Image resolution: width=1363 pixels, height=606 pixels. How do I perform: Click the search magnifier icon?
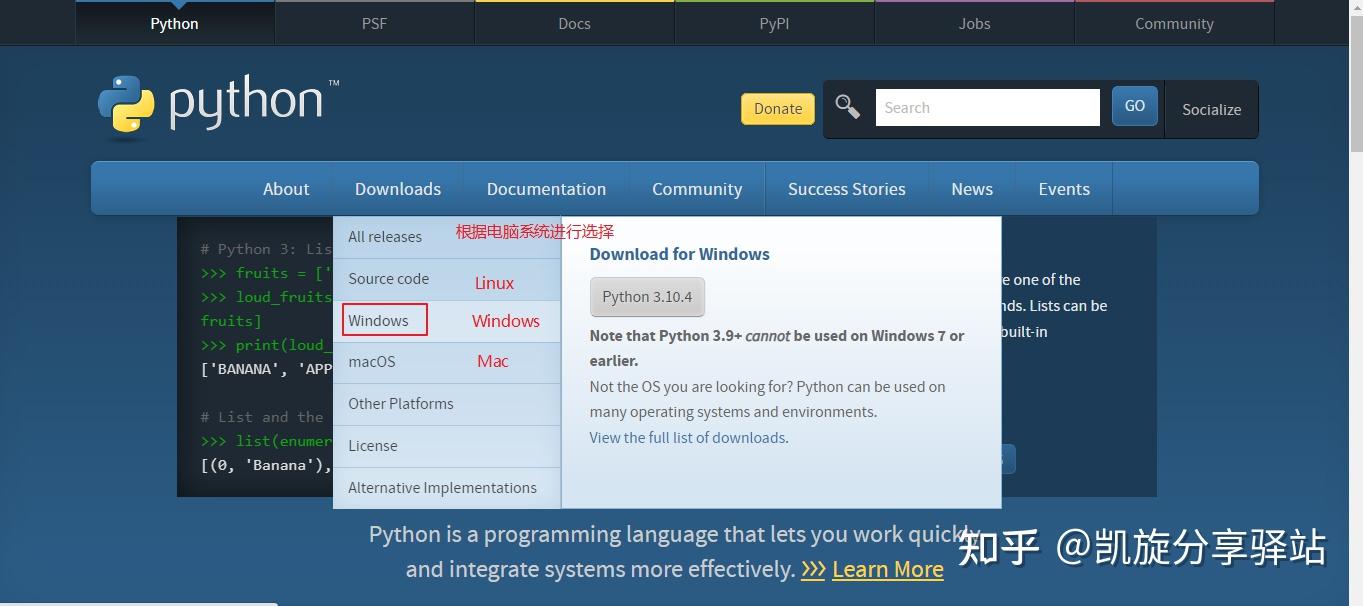point(847,107)
